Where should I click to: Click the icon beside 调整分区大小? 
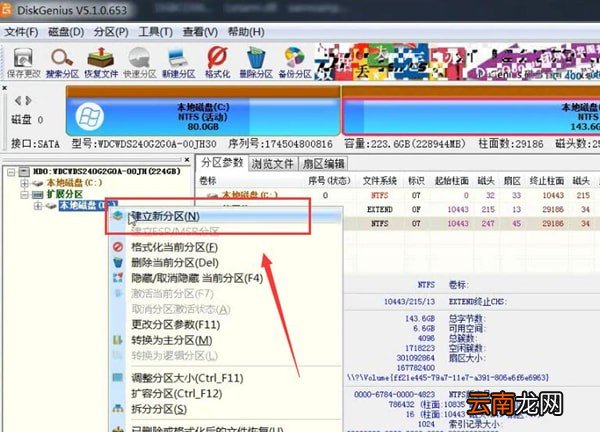[118, 378]
